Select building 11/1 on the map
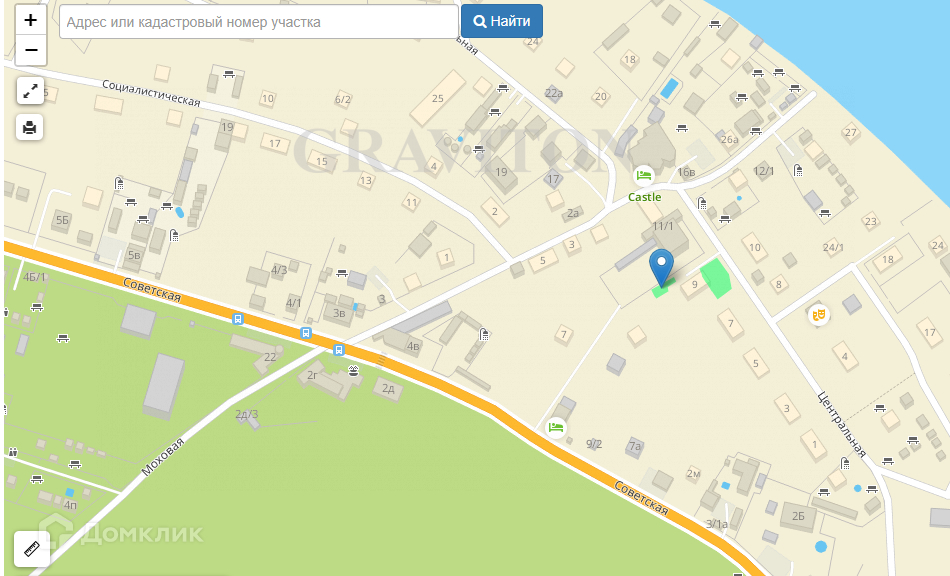 662,226
